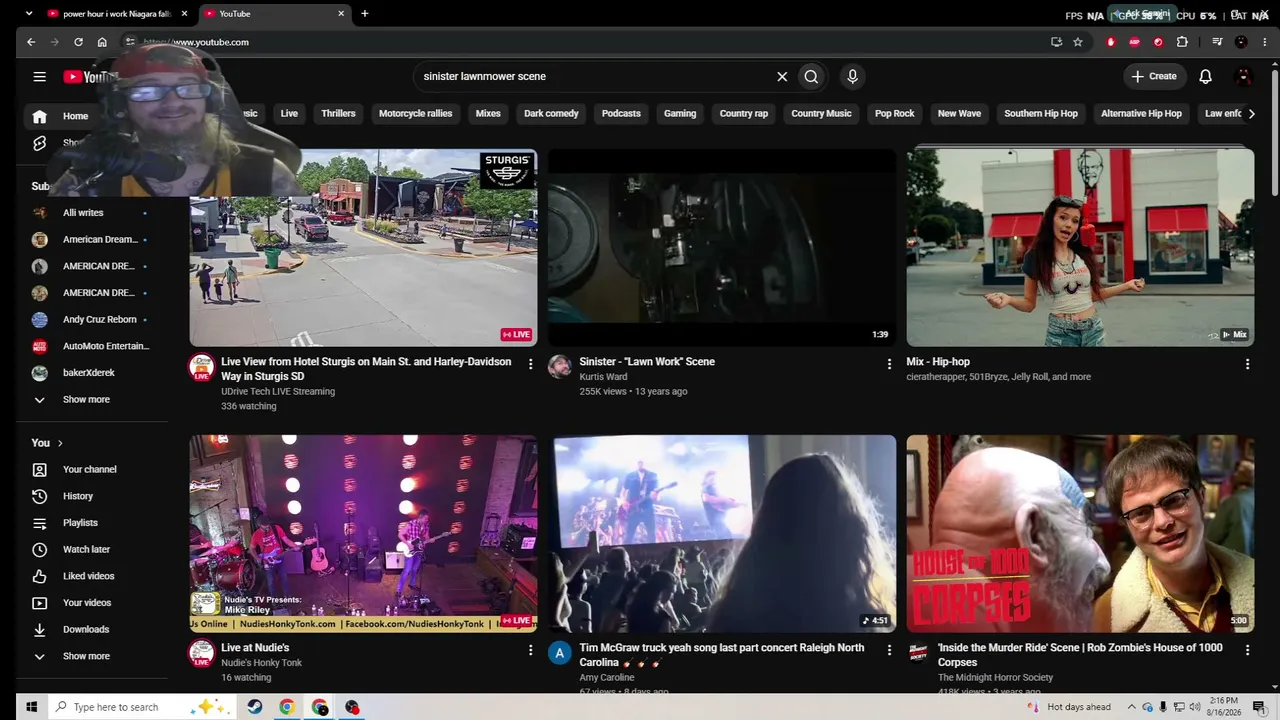Open options for Live View Sturgis video
Image resolution: width=1280 pixels, height=720 pixels.
tap(530, 364)
